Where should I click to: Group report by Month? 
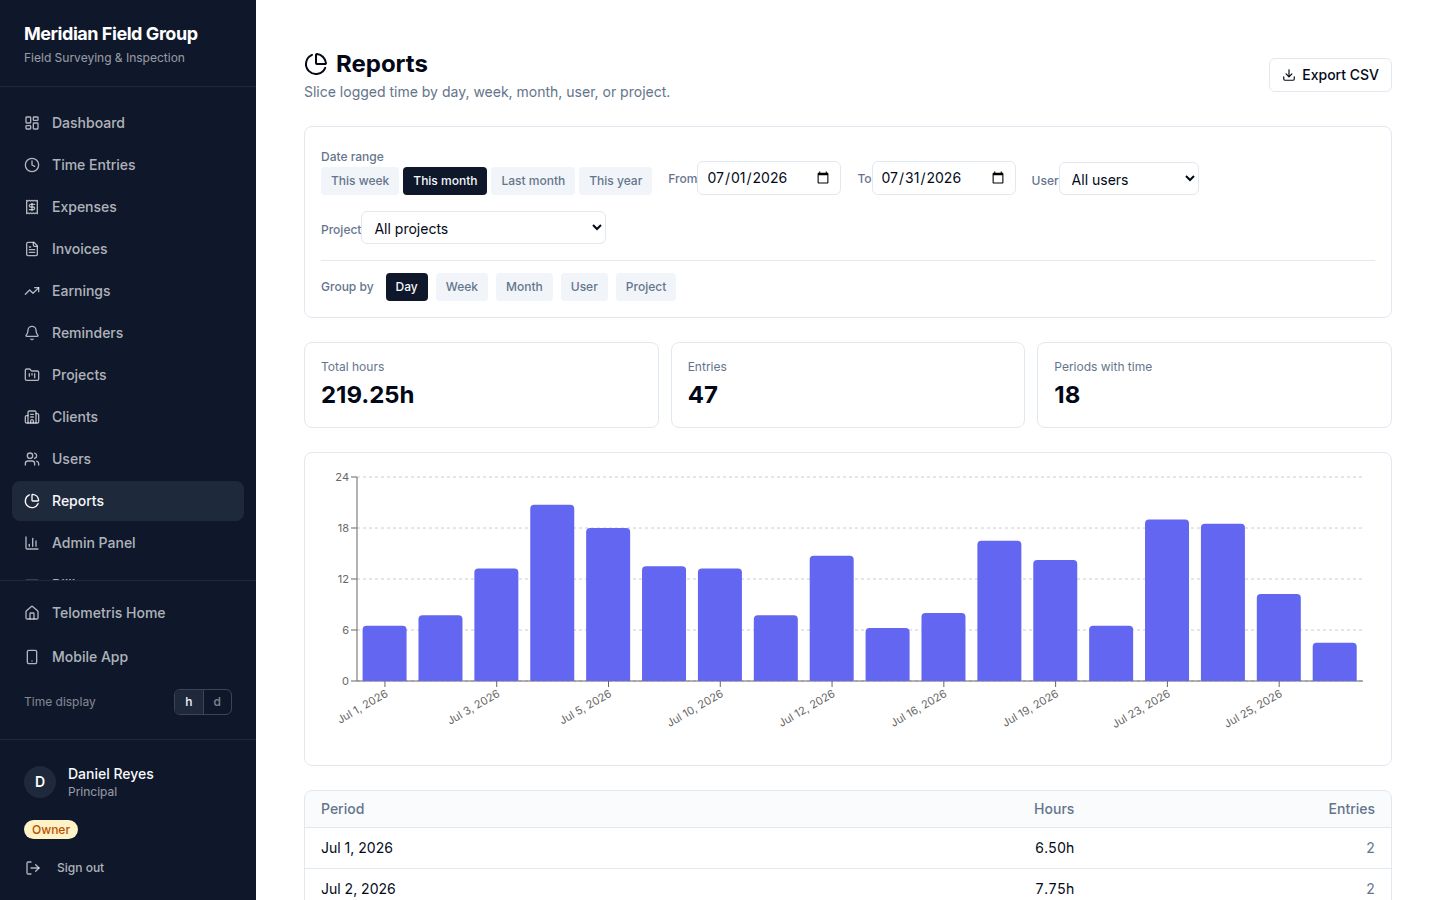(x=524, y=287)
